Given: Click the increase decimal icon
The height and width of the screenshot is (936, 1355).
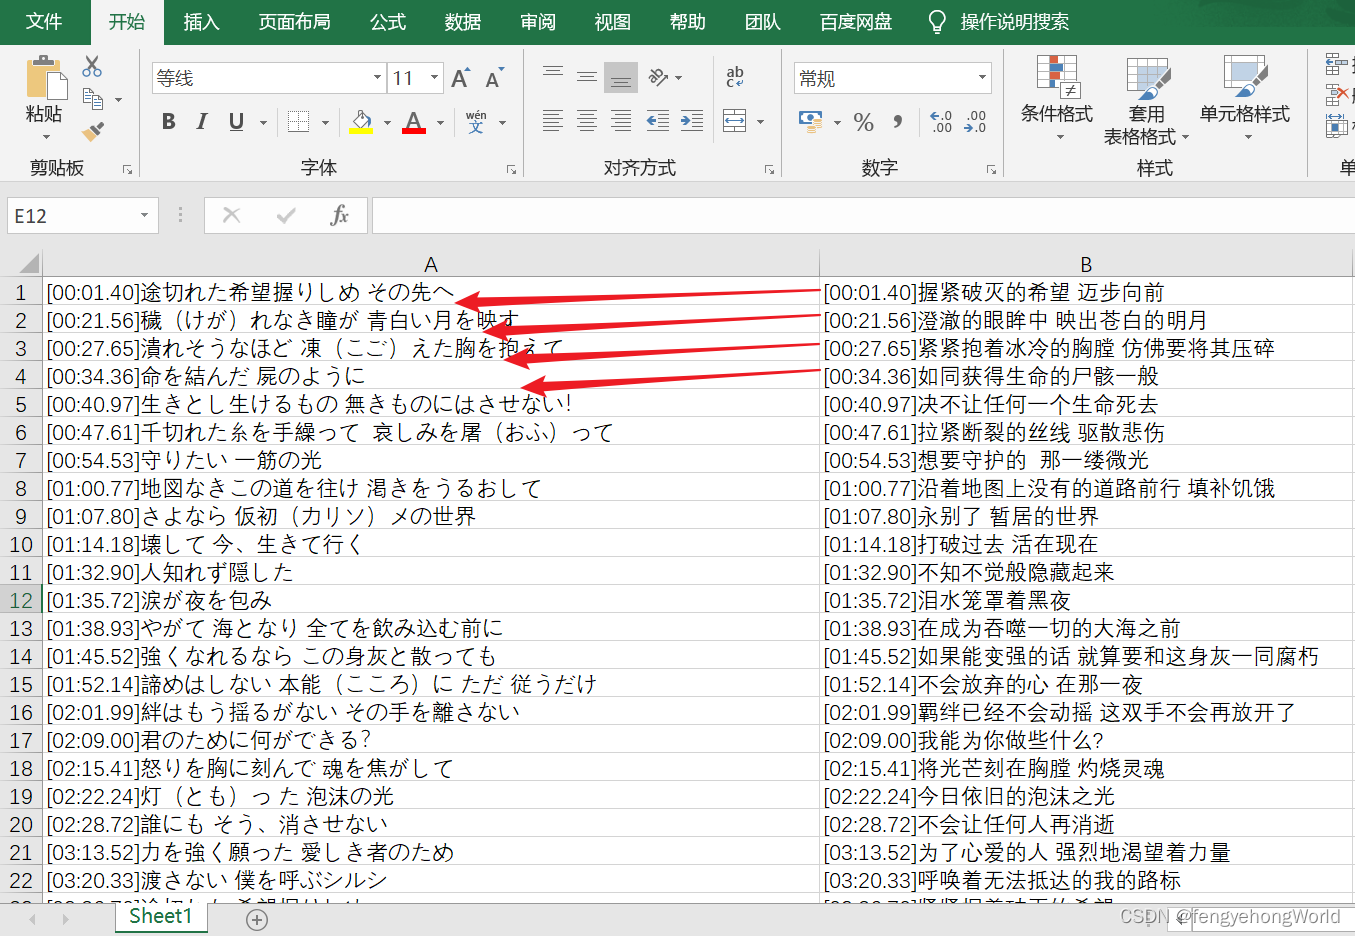Looking at the screenshot, I should 941,122.
